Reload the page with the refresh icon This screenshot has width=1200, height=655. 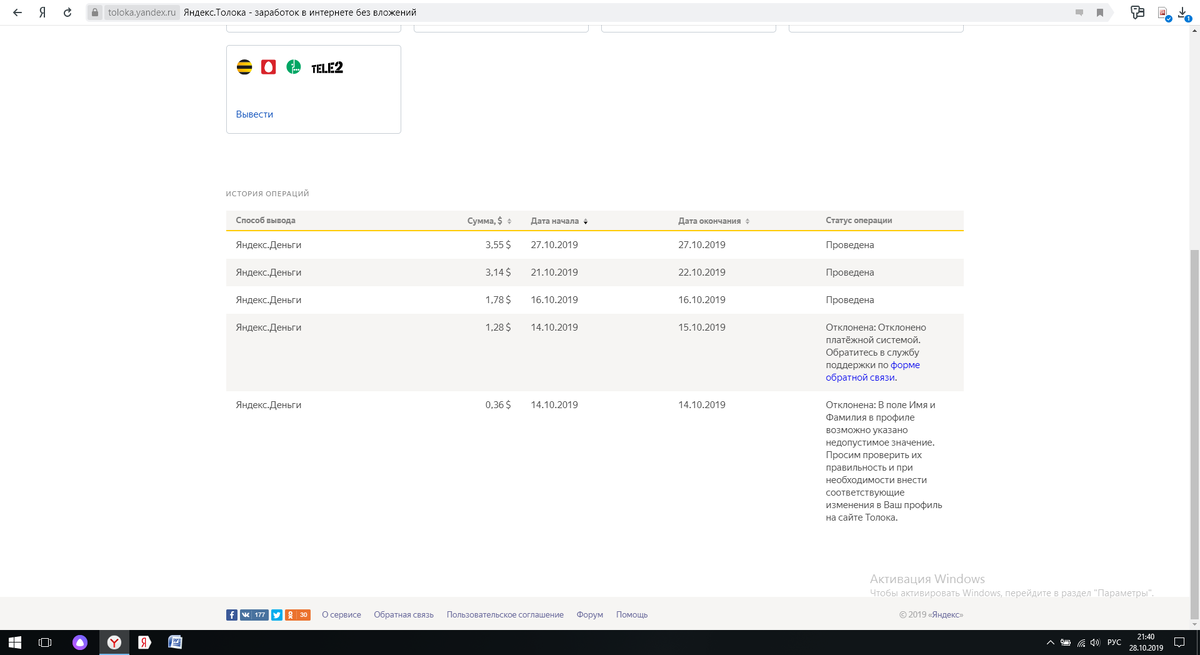pyautogui.click(x=67, y=13)
